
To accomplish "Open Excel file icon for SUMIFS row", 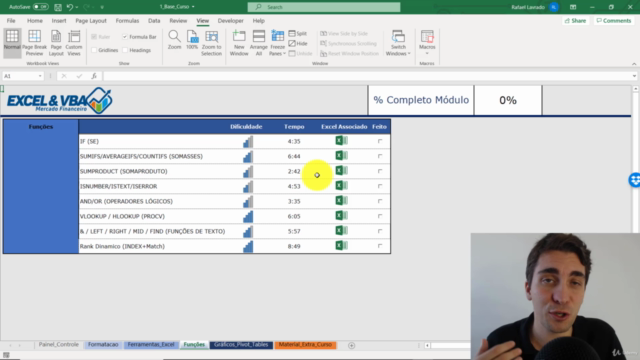I will 341,156.
